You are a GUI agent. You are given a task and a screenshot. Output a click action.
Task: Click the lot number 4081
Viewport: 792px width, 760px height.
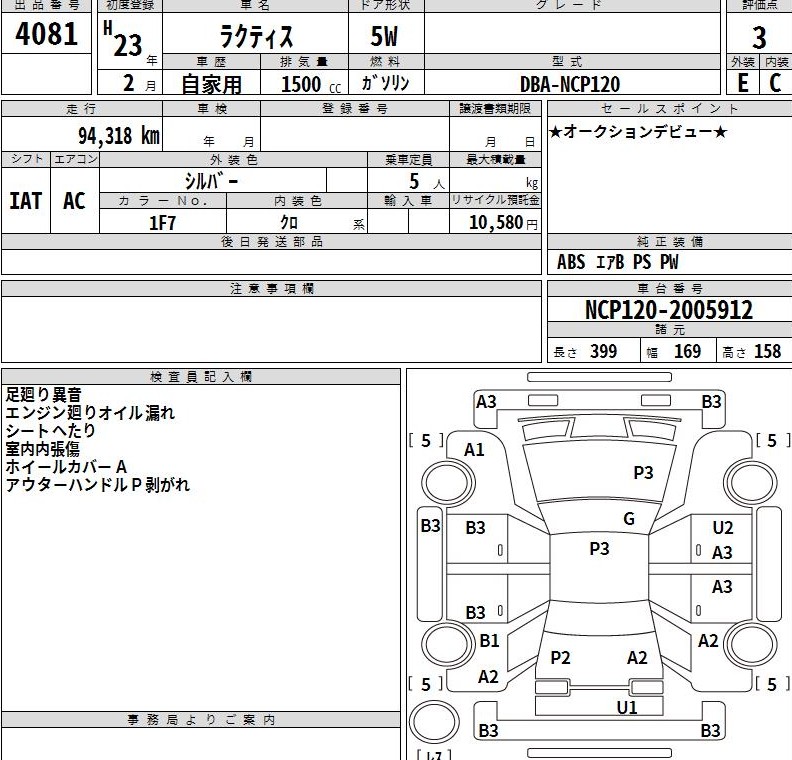tap(46, 34)
